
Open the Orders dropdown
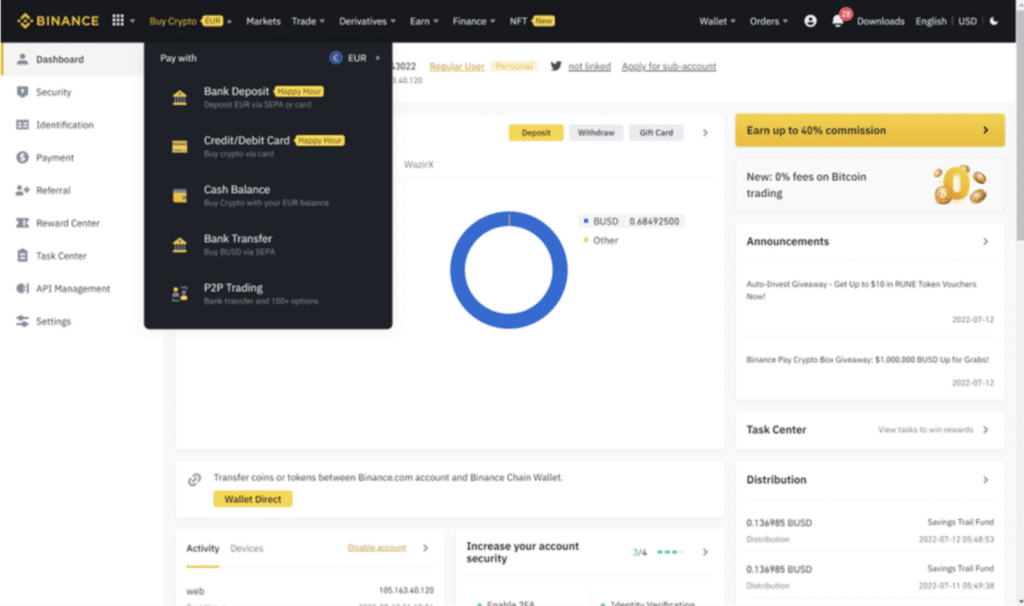[768, 21]
